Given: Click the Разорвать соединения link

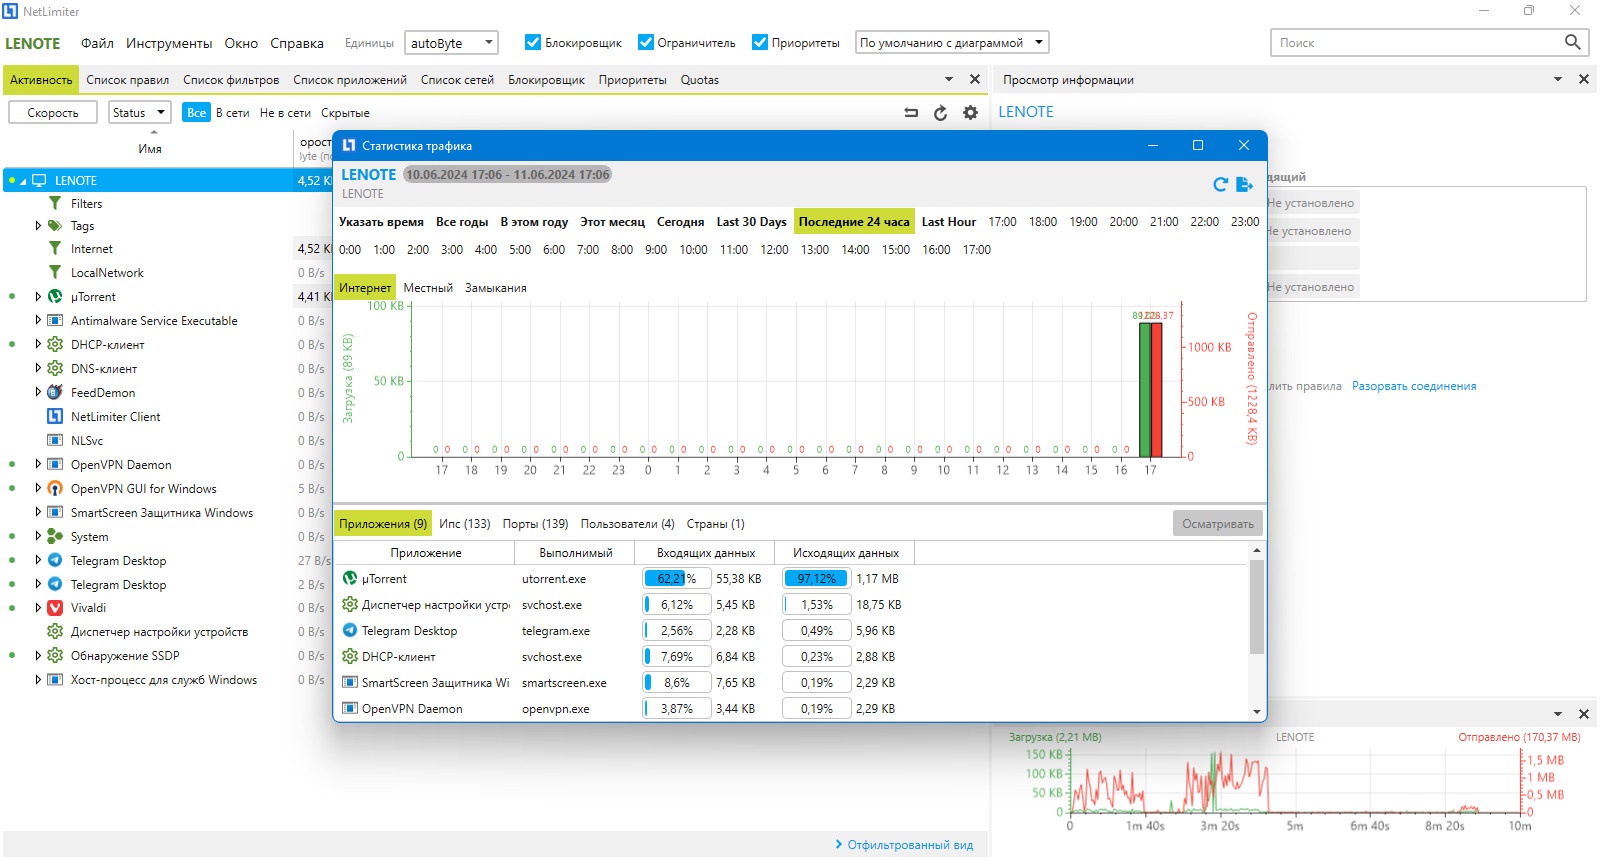Looking at the screenshot, I should pos(1414,386).
